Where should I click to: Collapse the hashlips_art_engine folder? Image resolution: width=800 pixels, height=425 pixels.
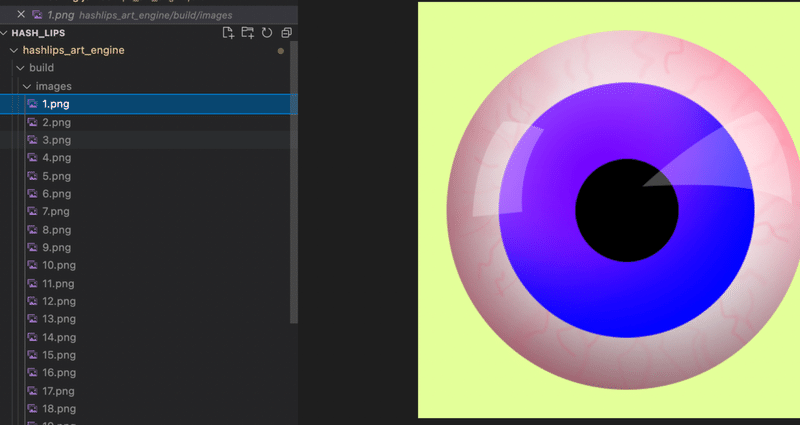tap(14, 50)
